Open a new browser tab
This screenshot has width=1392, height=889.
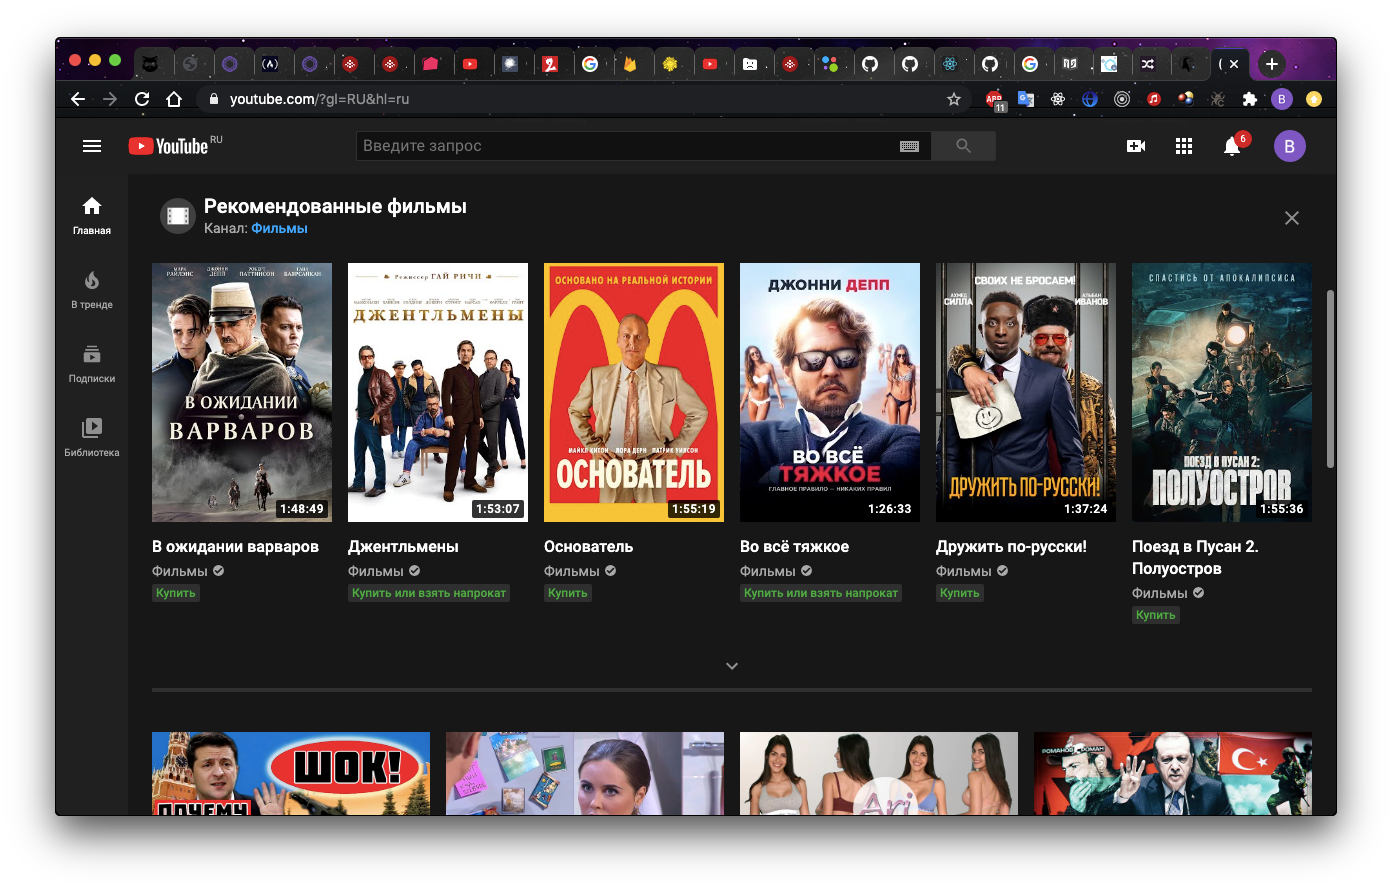click(x=1271, y=64)
